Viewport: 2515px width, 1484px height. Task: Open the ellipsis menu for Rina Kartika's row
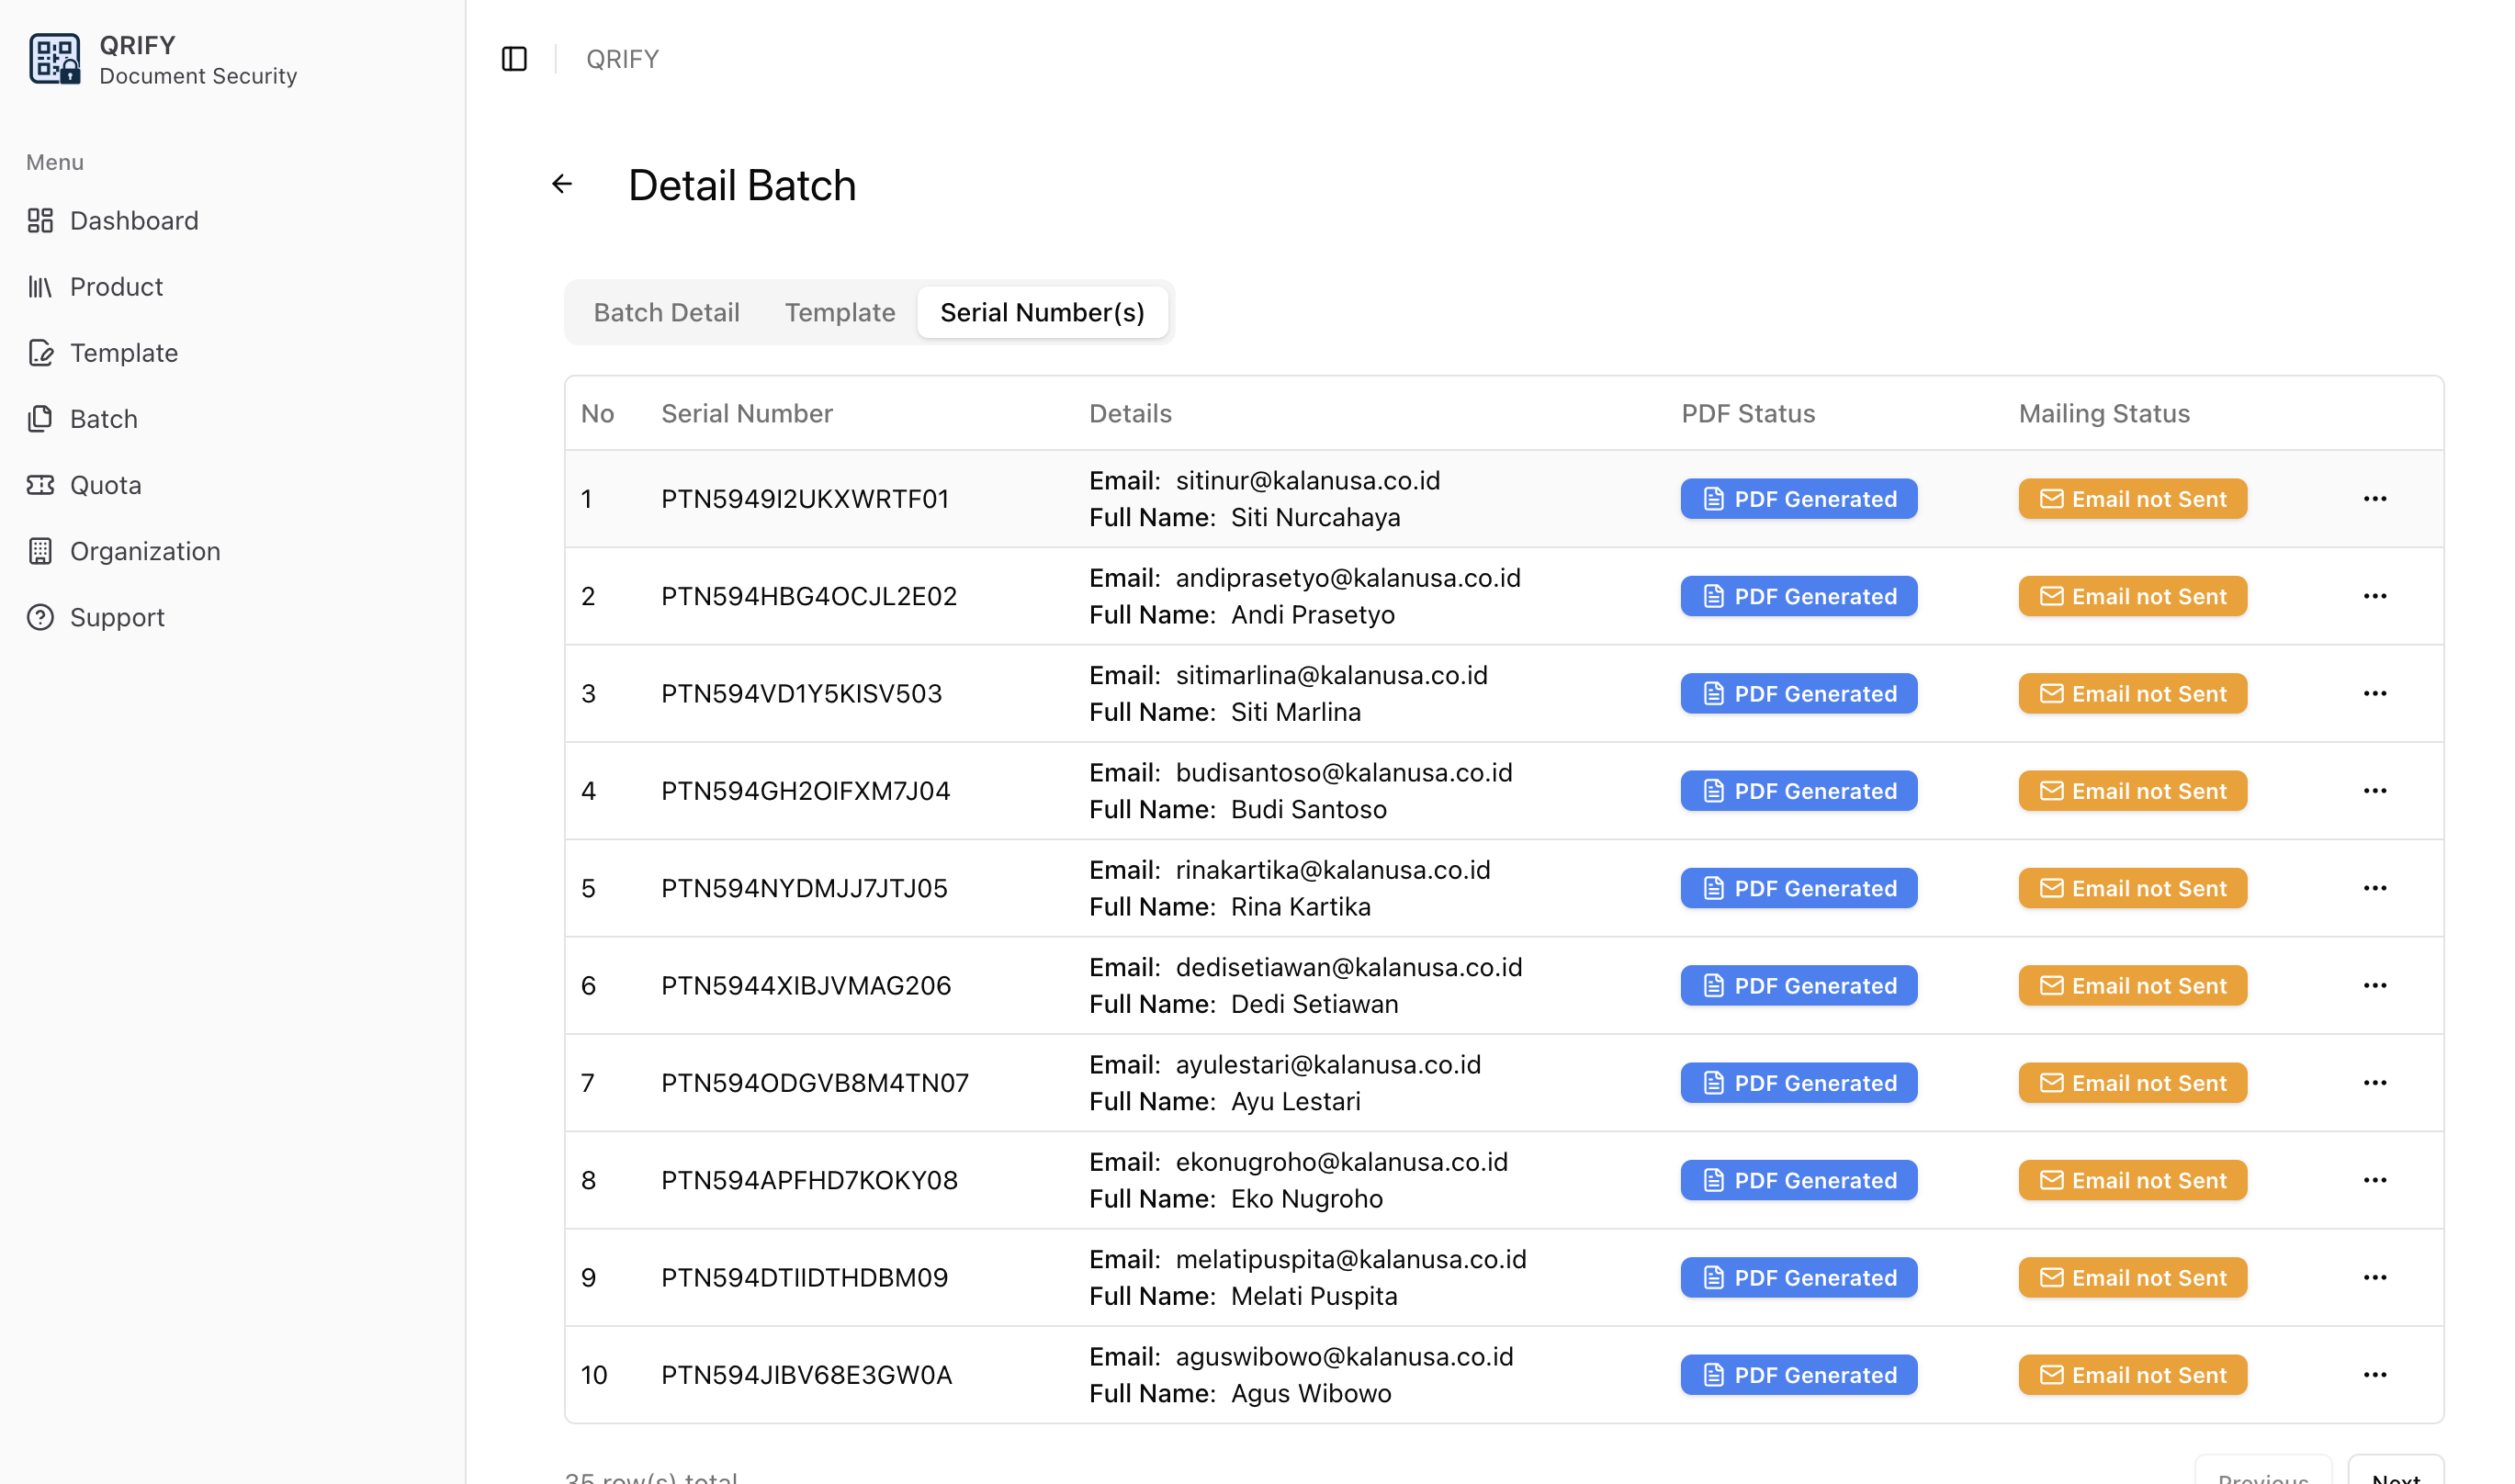(x=2375, y=888)
